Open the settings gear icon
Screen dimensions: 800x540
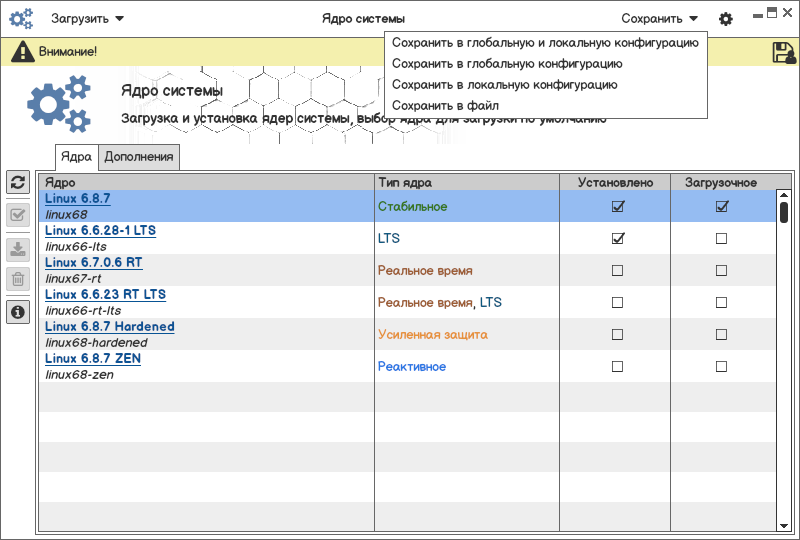[x=726, y=19]
